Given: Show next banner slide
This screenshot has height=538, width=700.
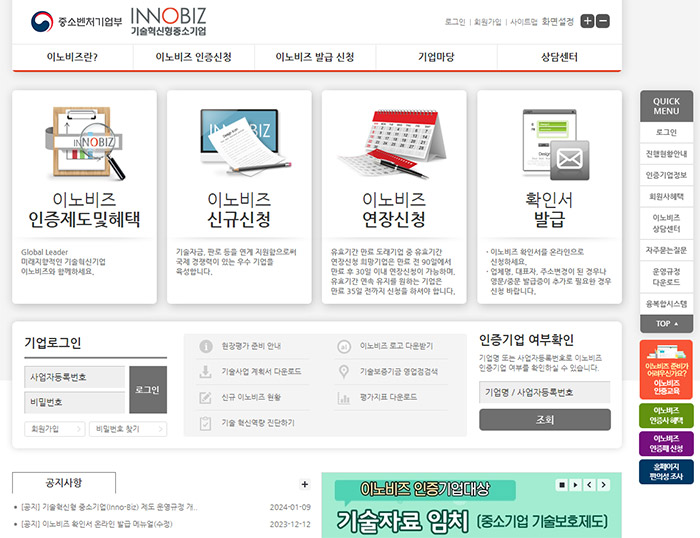Looking at the screenshot, I should tap(604, 485).
